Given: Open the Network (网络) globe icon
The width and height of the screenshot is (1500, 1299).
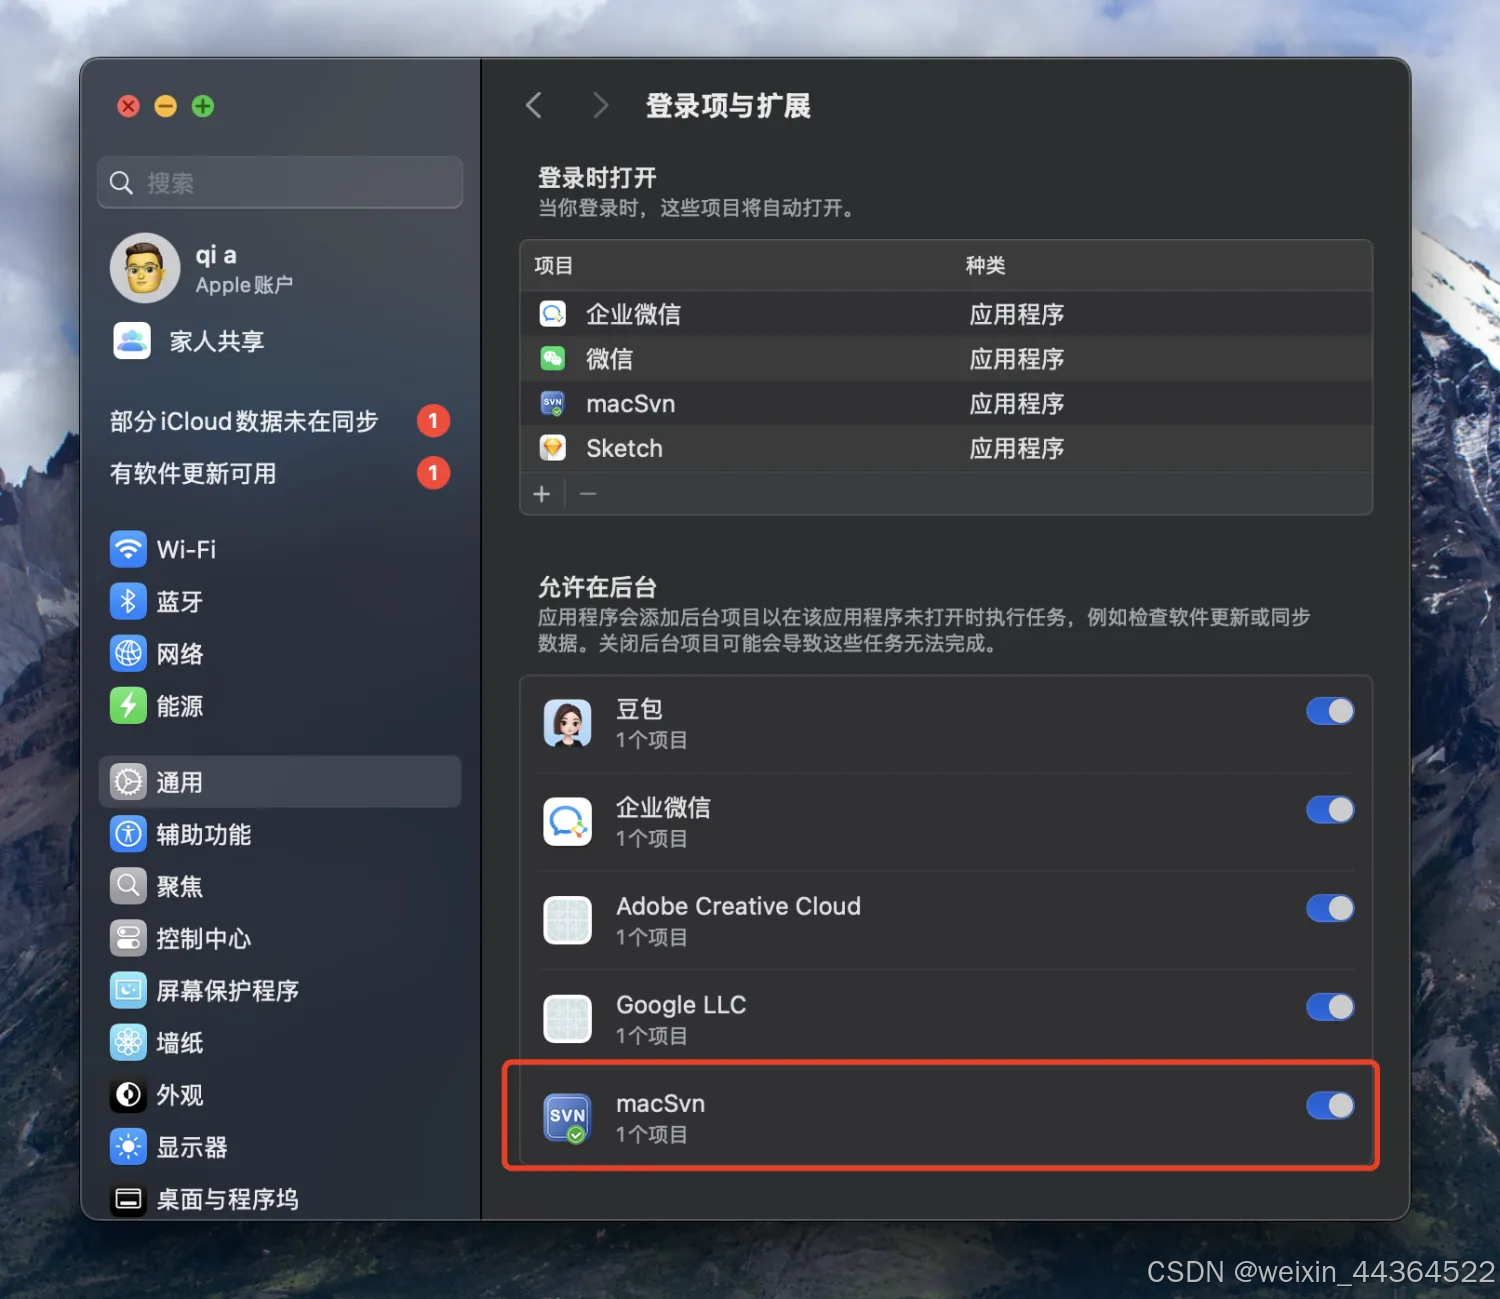Looking at the screenshot, I should click(x=128, y=653).
